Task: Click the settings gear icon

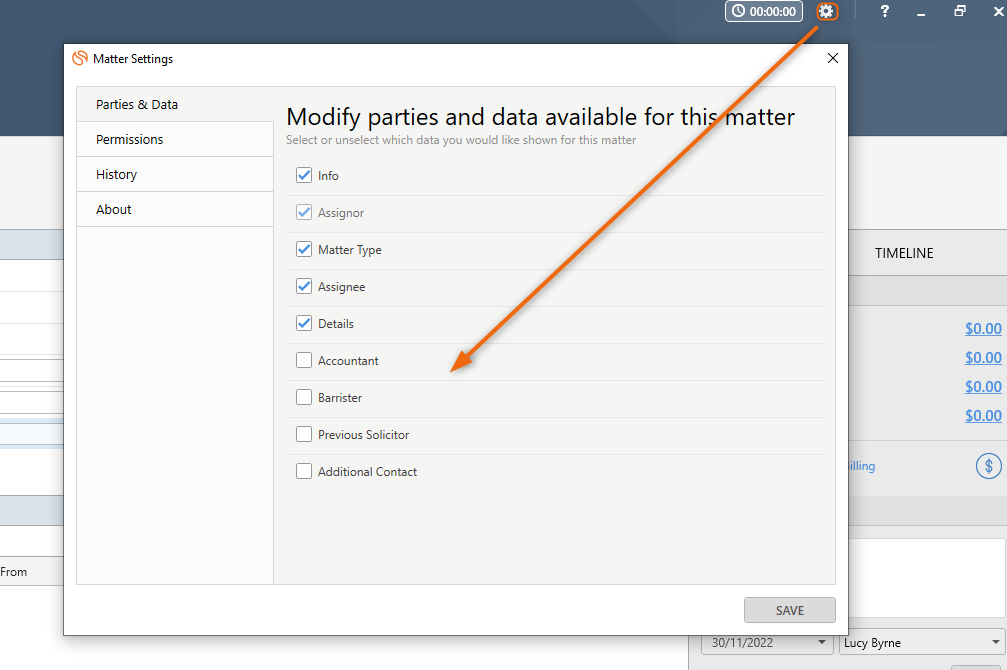Action: point(826,12)
